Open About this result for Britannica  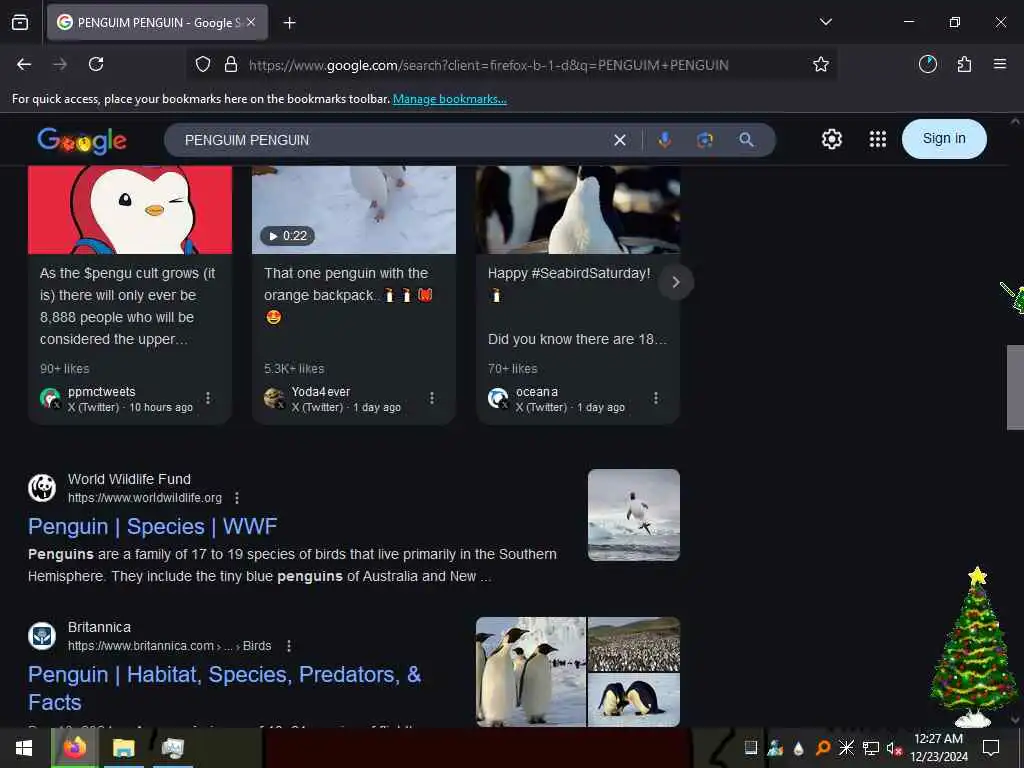tap(289, 646)
